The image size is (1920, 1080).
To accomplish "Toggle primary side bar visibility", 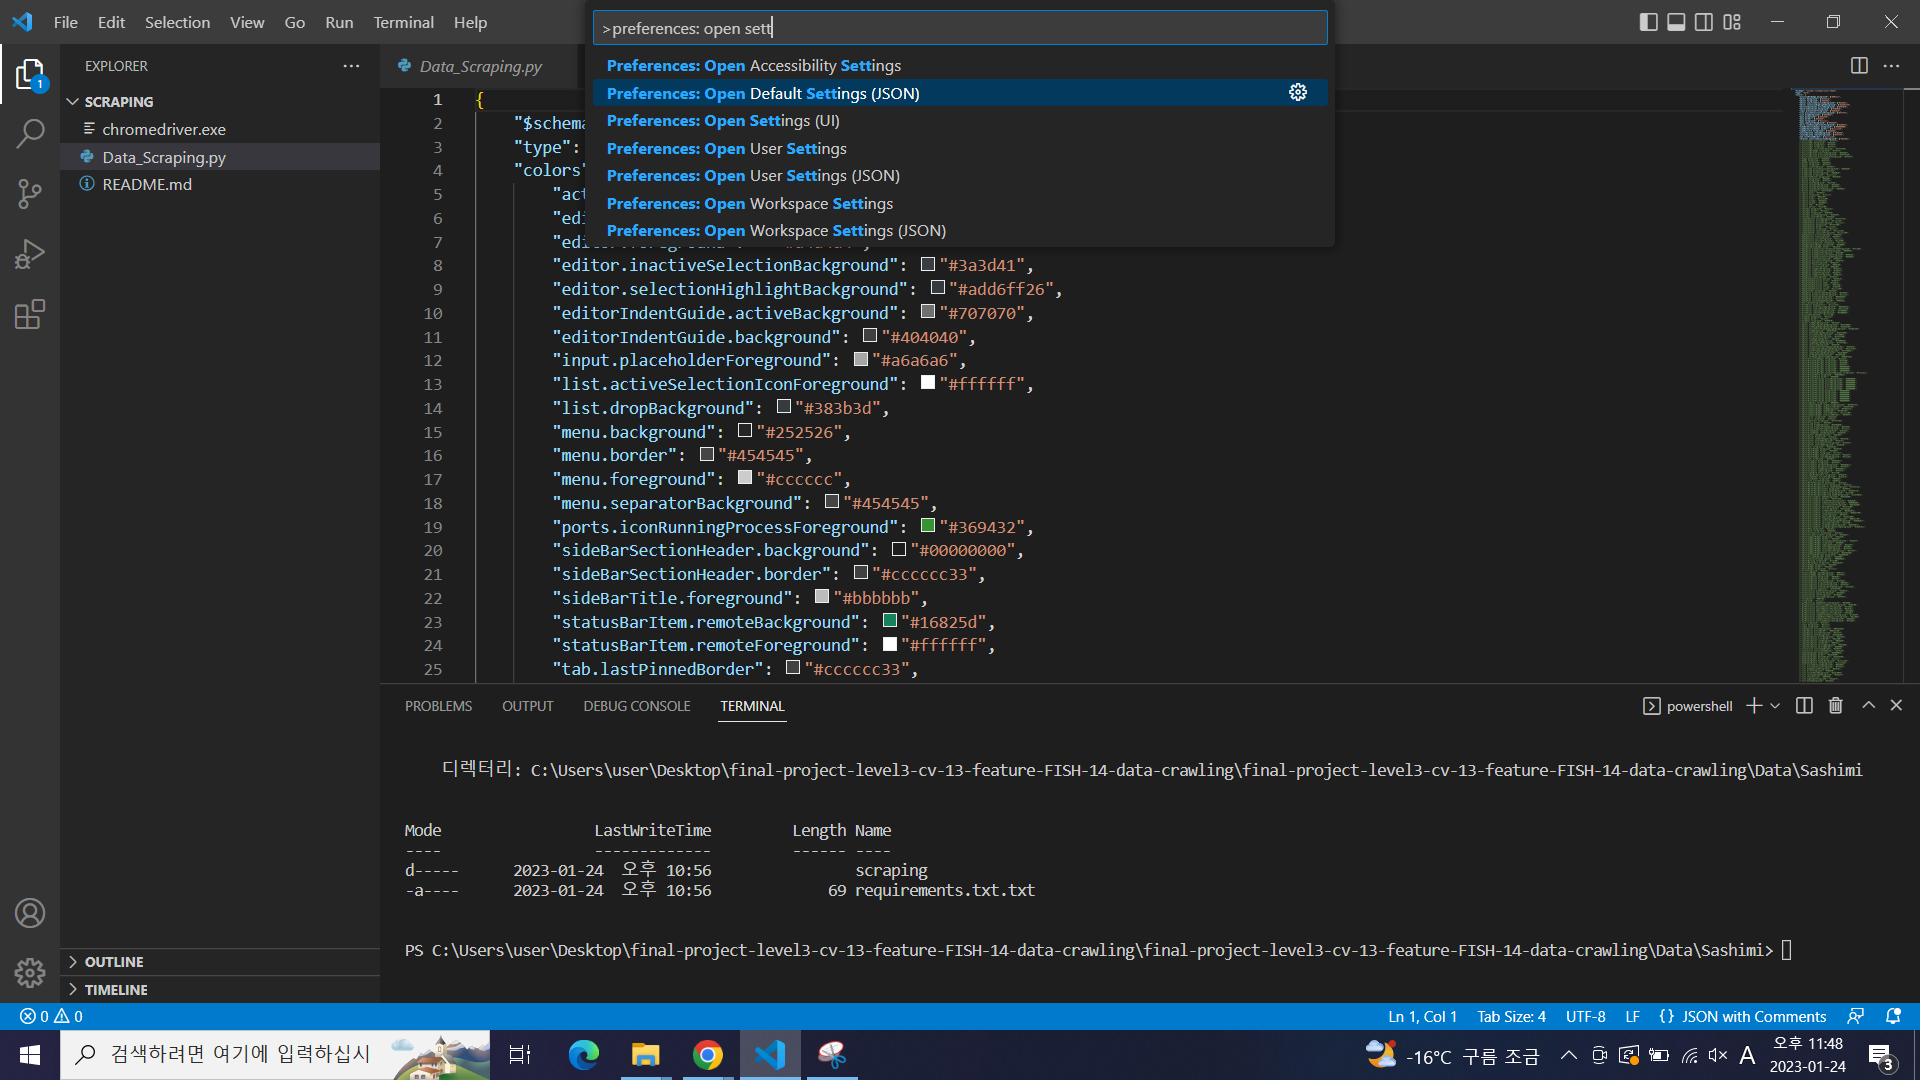I will coord(1649,22).
